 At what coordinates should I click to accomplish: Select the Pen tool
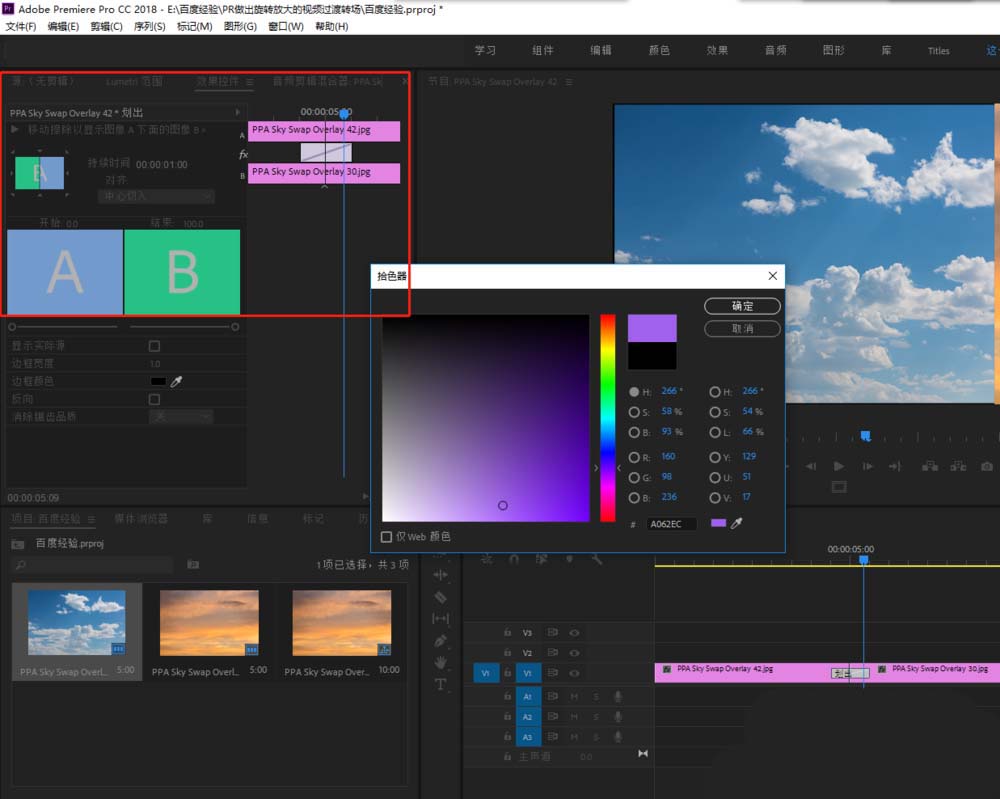[440, 640]
